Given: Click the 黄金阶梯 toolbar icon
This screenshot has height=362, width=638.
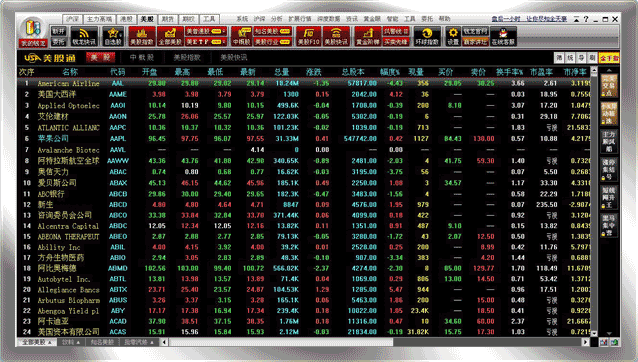Looking at the screenshot, I should click(367, 37).
